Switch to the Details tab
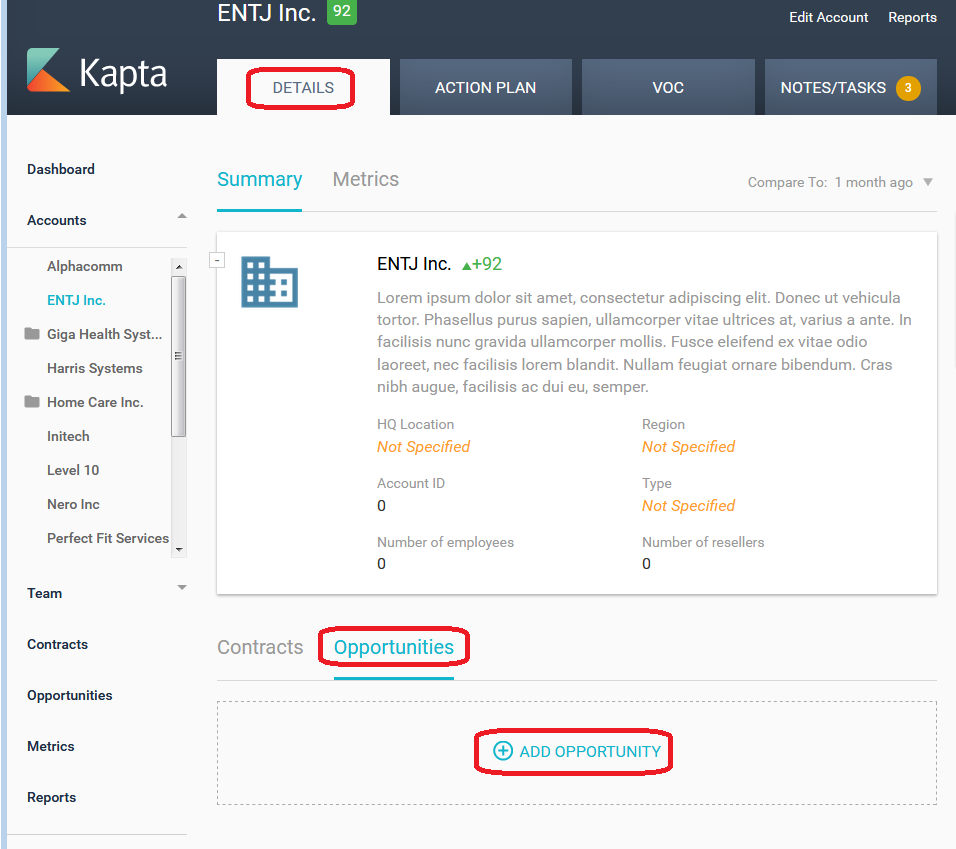956x849 pixels. point(303,88)
